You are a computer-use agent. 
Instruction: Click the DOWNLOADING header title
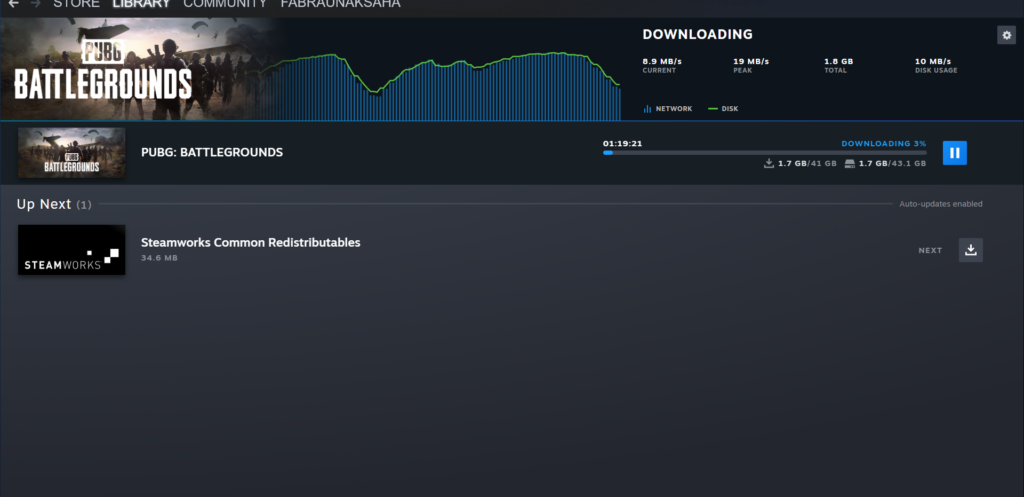(x=697, y=35)
